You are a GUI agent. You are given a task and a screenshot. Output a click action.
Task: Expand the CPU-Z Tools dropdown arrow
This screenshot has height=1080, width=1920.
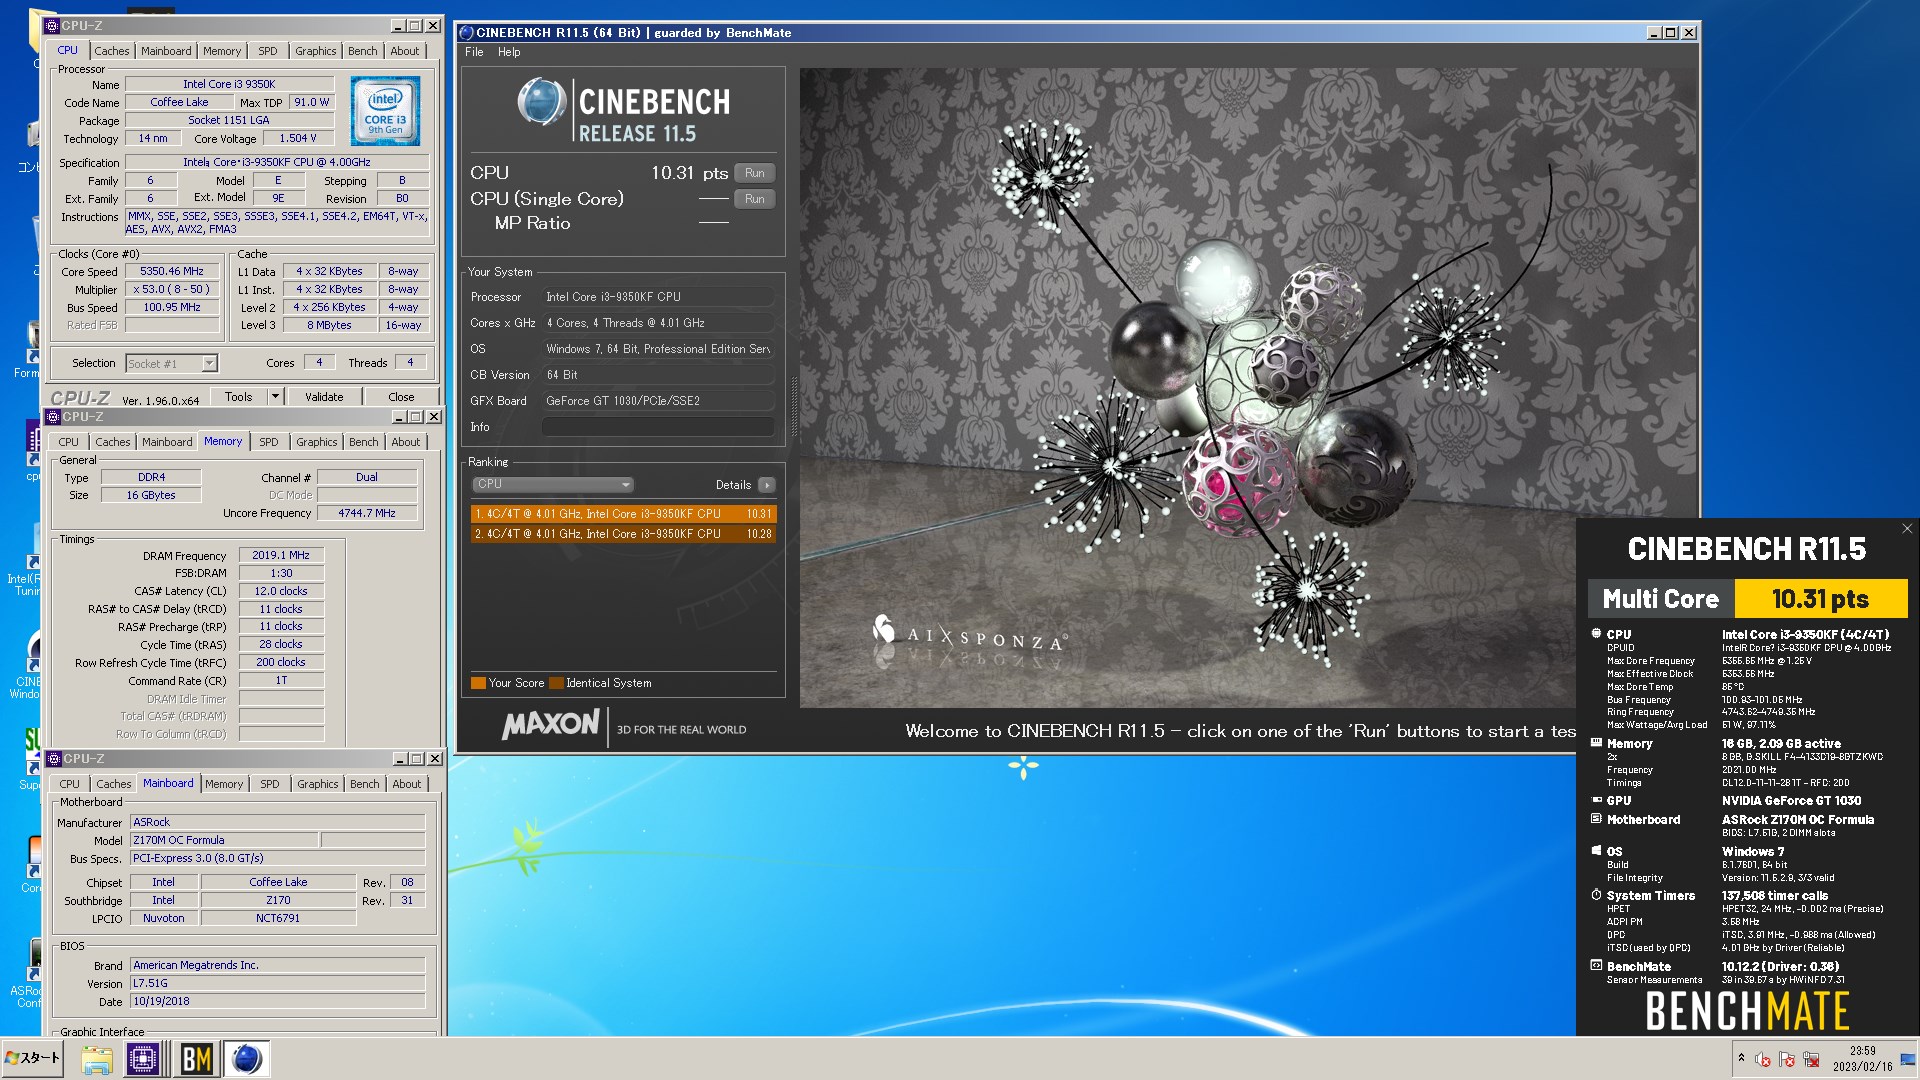coord(275,397)
